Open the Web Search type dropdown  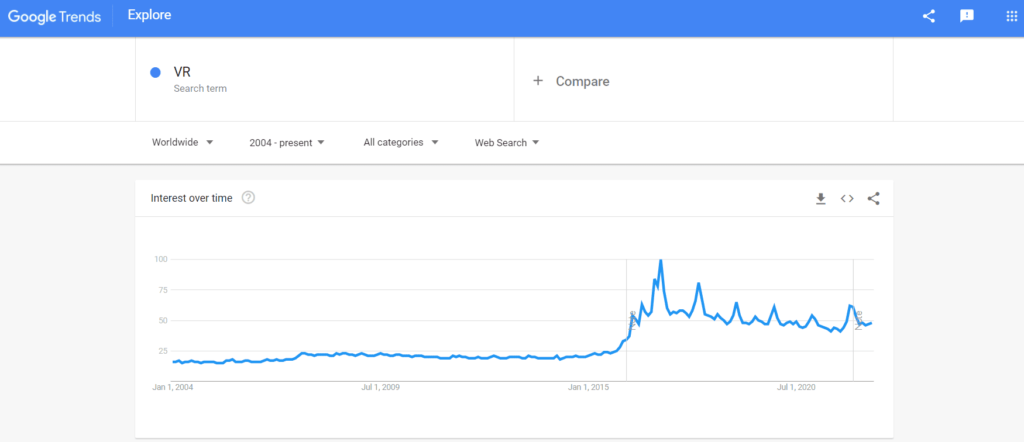point(507,142)
